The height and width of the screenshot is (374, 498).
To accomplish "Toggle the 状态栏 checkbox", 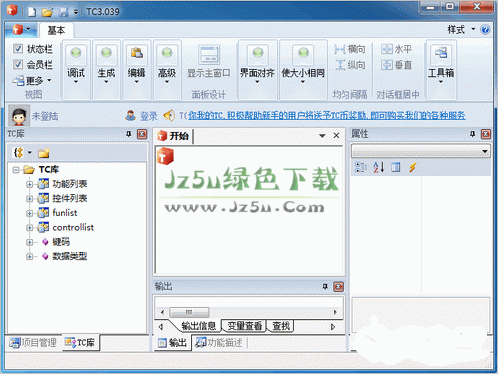I will pyautogui.click(x=18, y=49).
